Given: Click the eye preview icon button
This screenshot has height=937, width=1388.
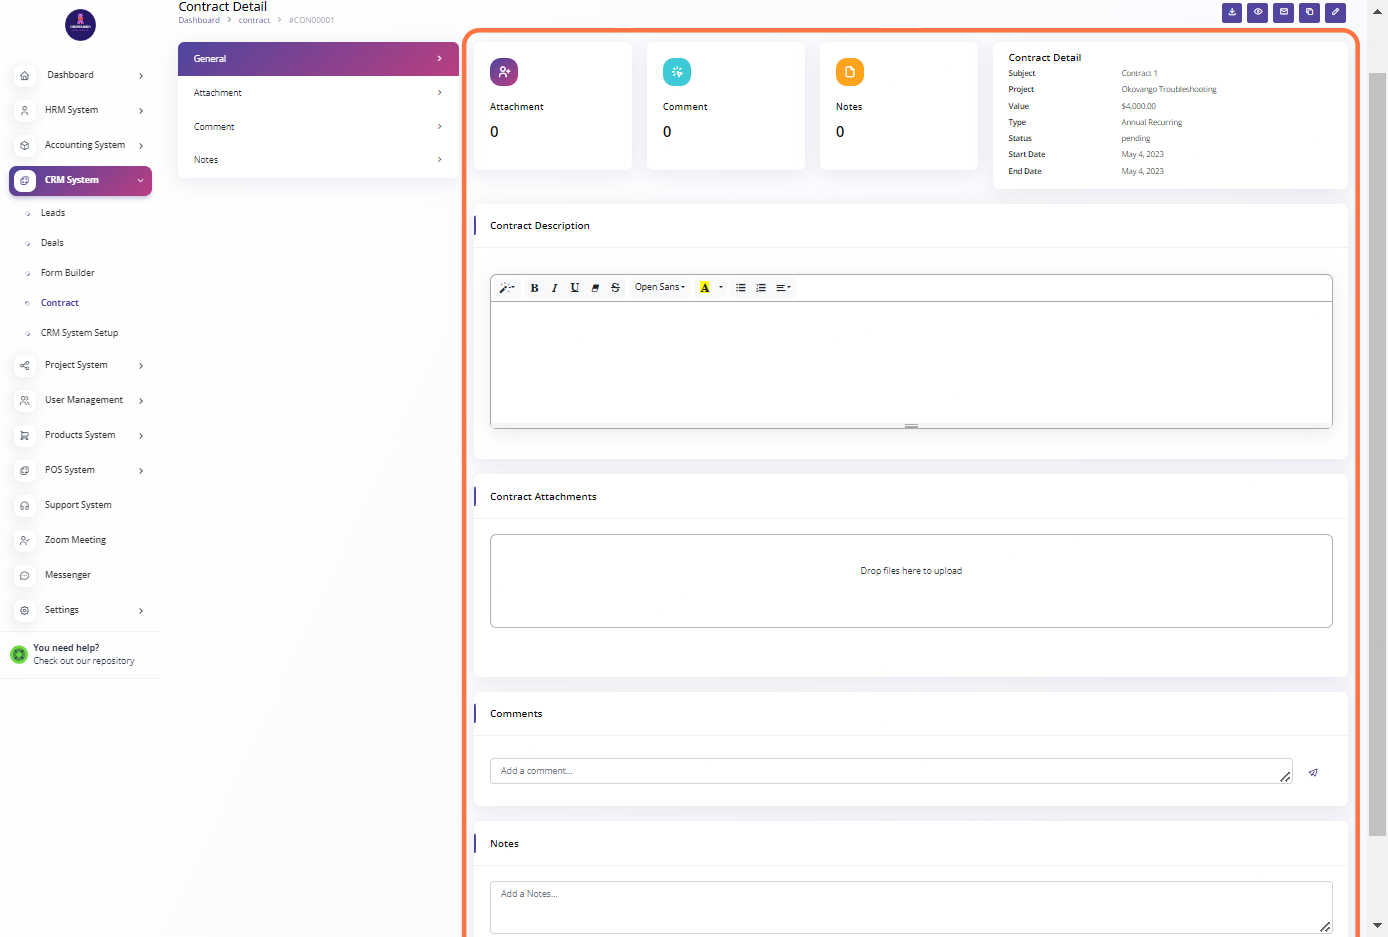Looking at the screenshot, I should pos(1258,13).
